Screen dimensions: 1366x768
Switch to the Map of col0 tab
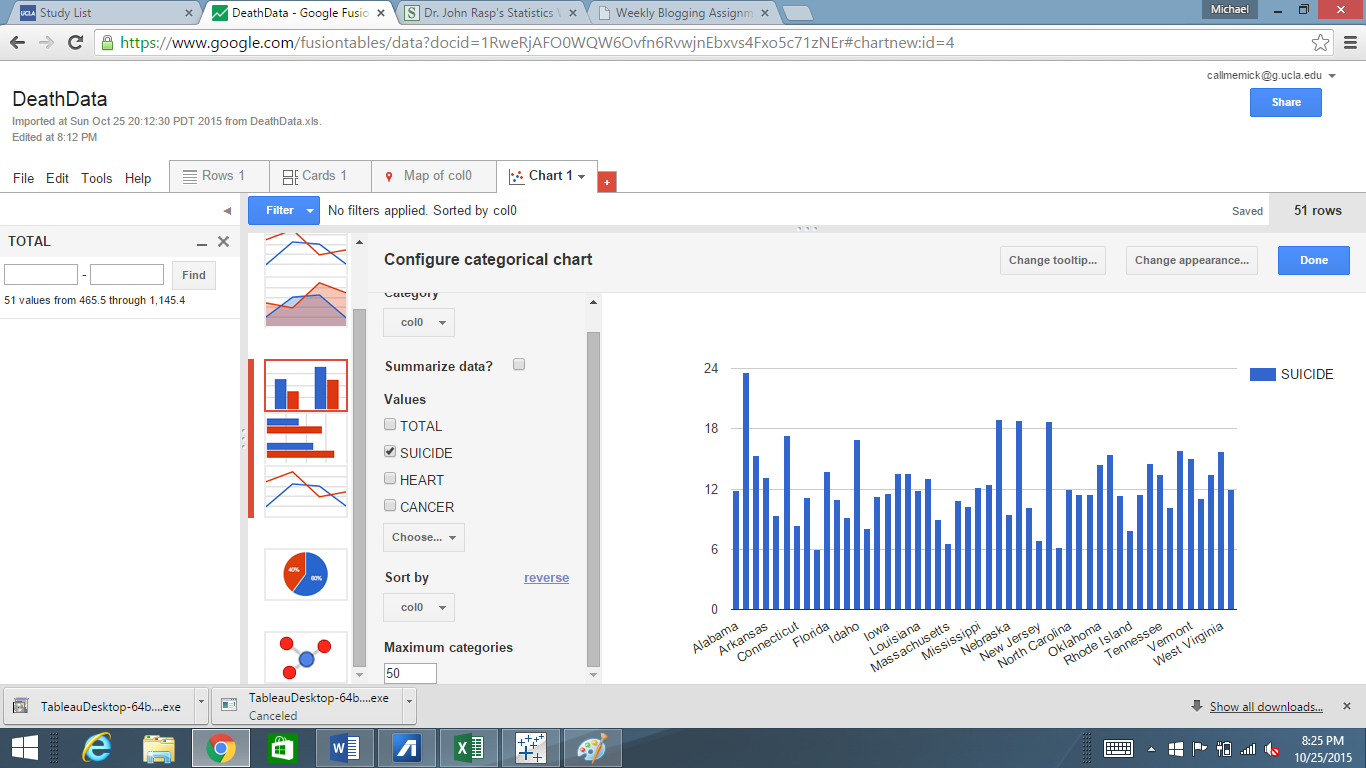[x=436, y=176]
